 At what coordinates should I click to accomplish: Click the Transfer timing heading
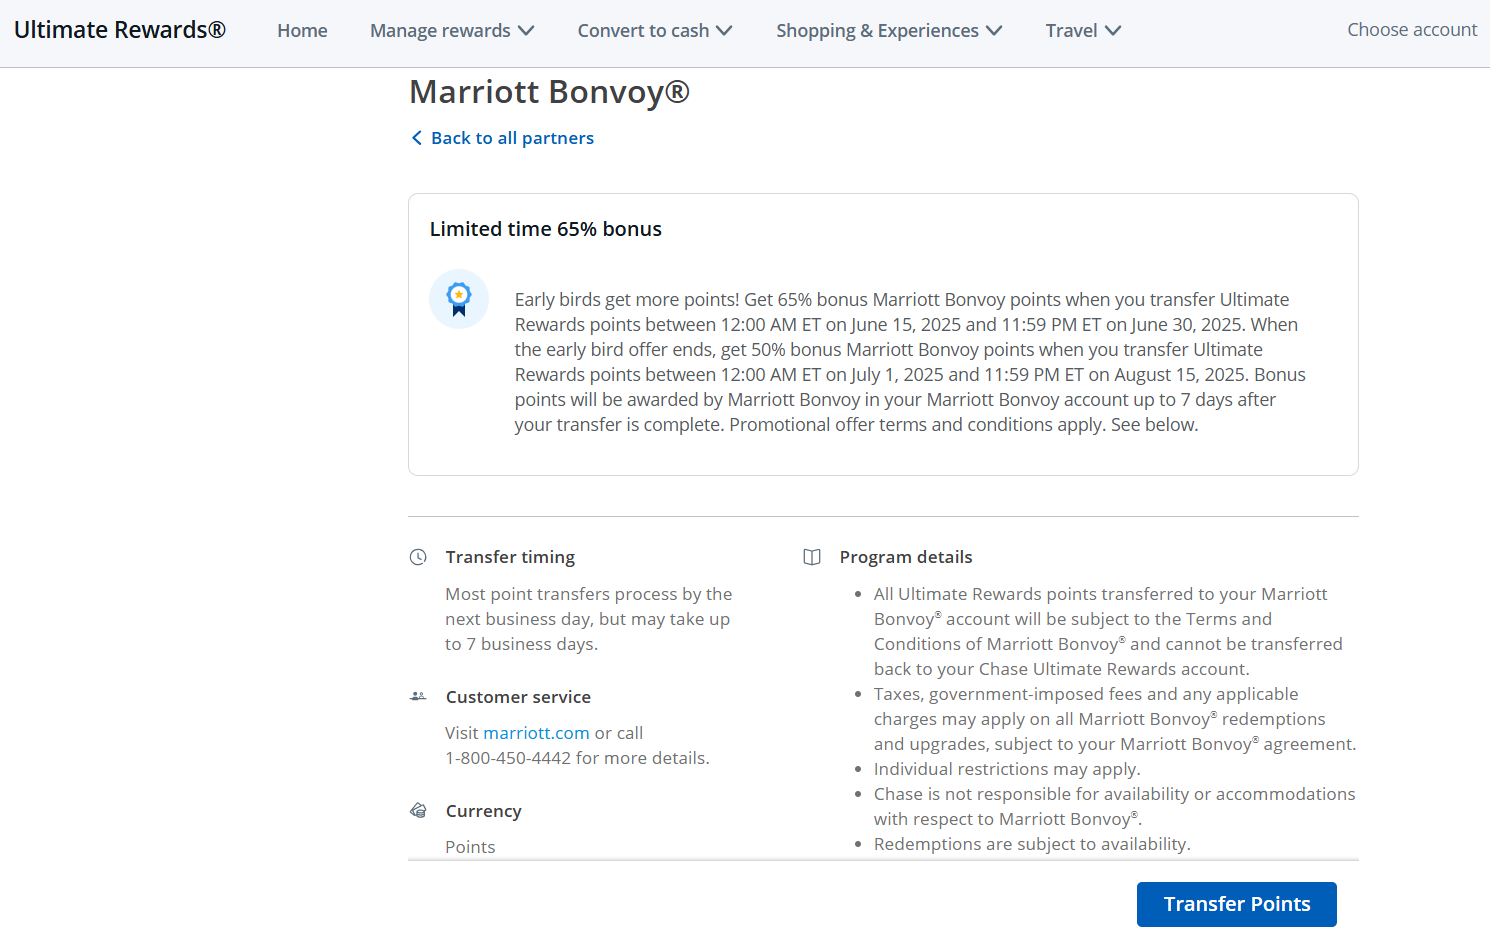pos(510,557)
